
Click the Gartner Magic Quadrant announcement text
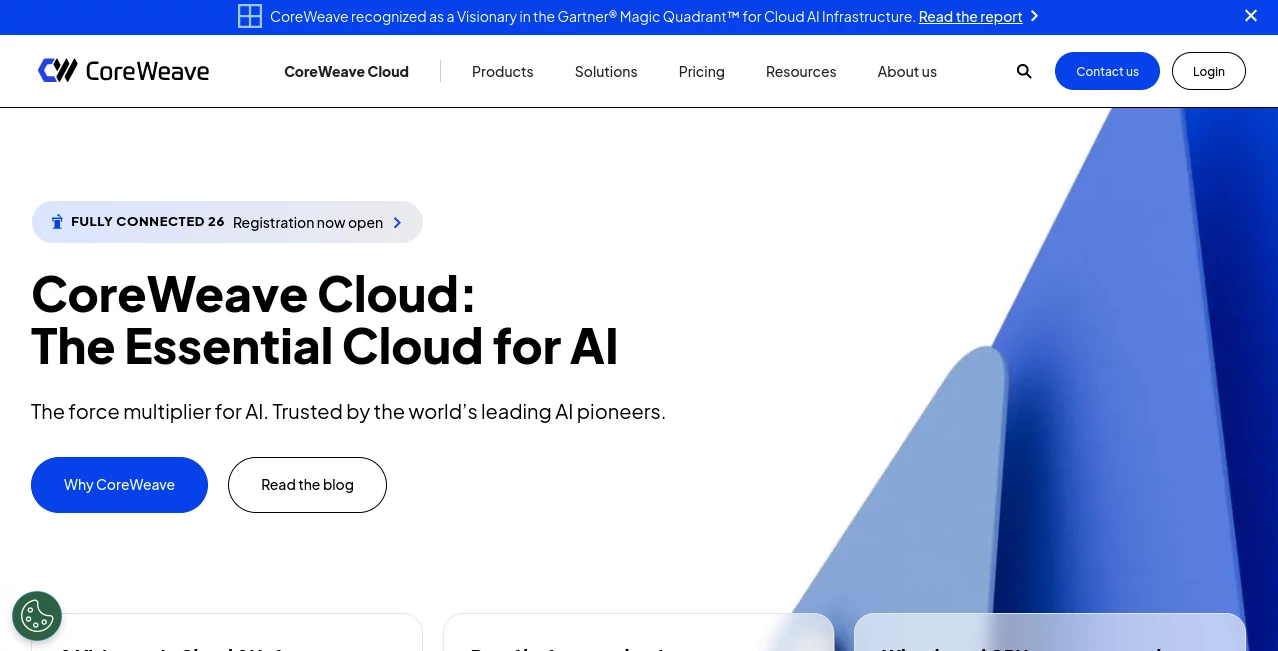pos(592,16)
